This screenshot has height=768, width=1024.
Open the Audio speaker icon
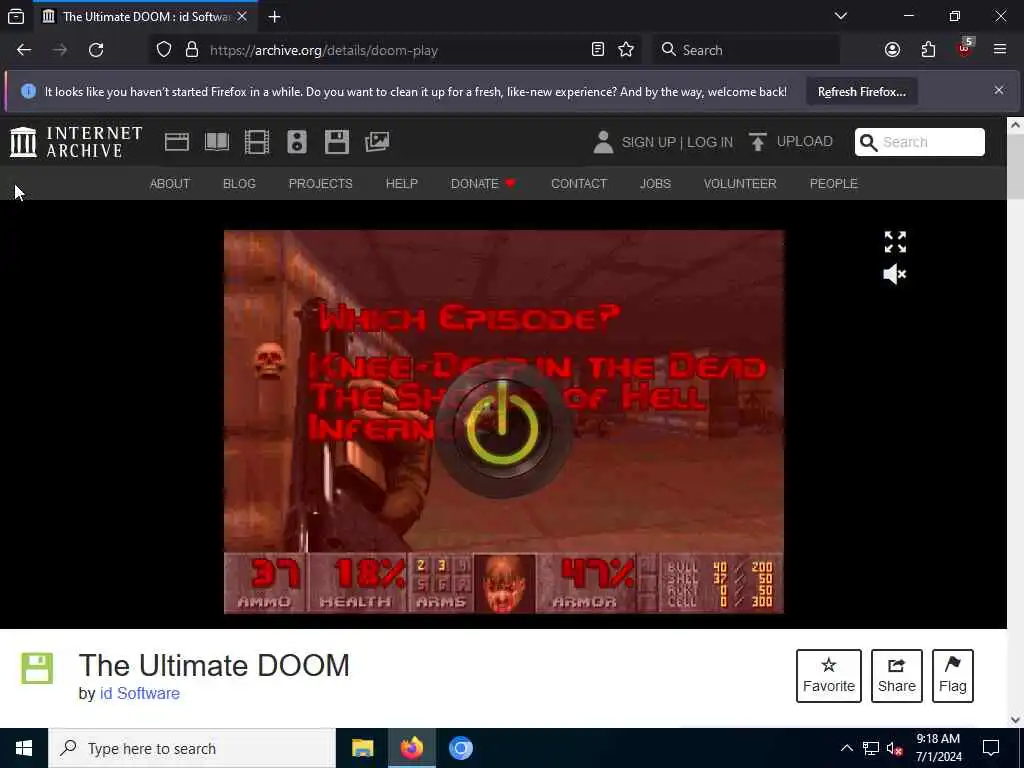(296, 142)
